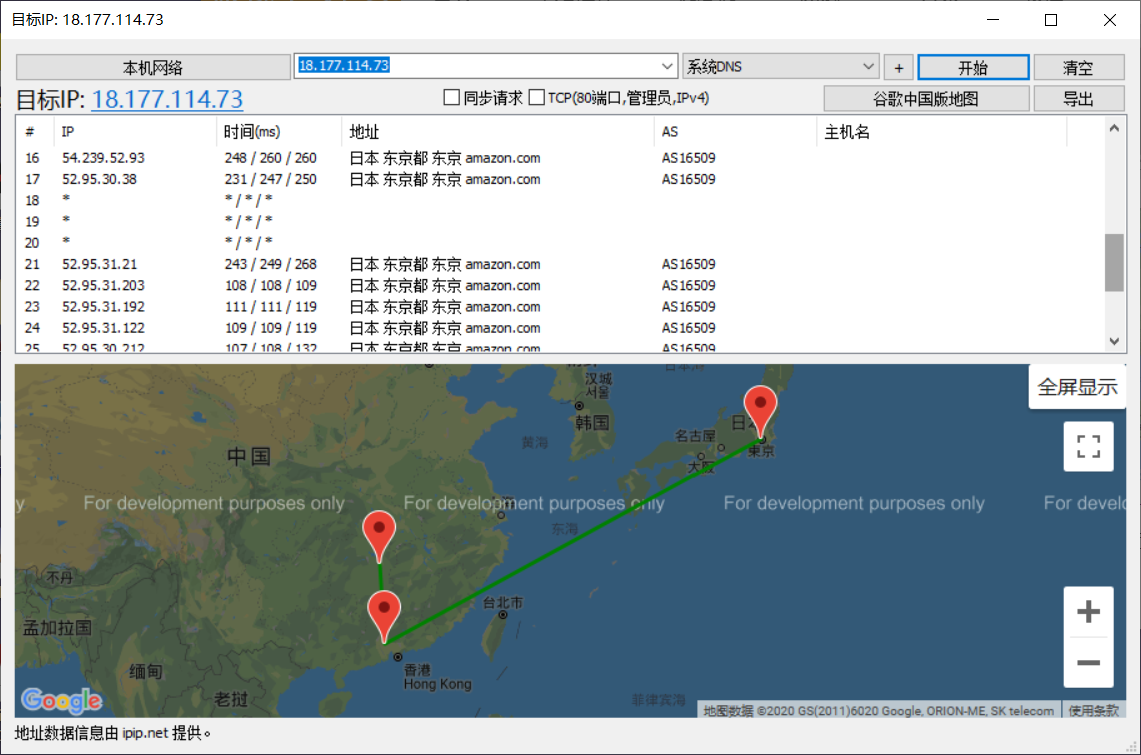The height and width of the screenshot is (755, 1141).
Task: Expand the target IP address dropdown
Action: 668,66
